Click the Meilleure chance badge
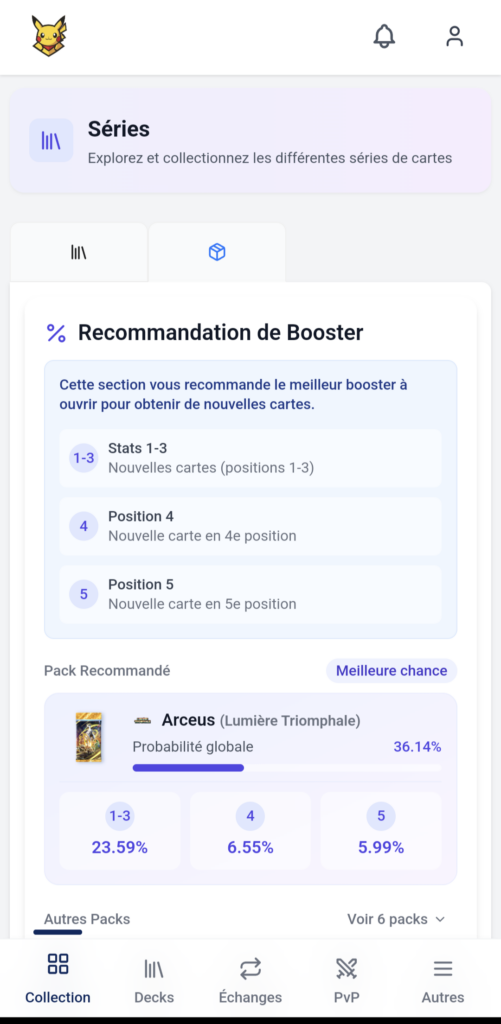This screenshot has width=501, height=1024. (391, 671)
